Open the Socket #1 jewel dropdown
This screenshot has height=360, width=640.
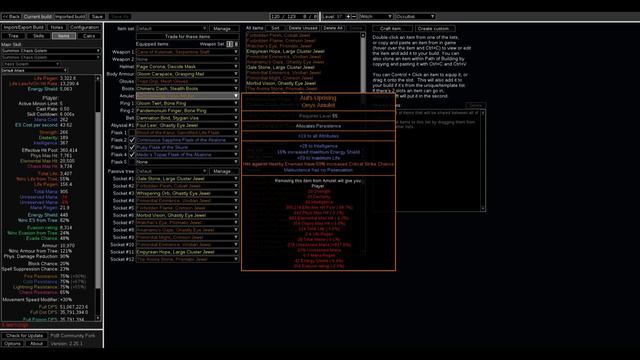tap(187, 179)
